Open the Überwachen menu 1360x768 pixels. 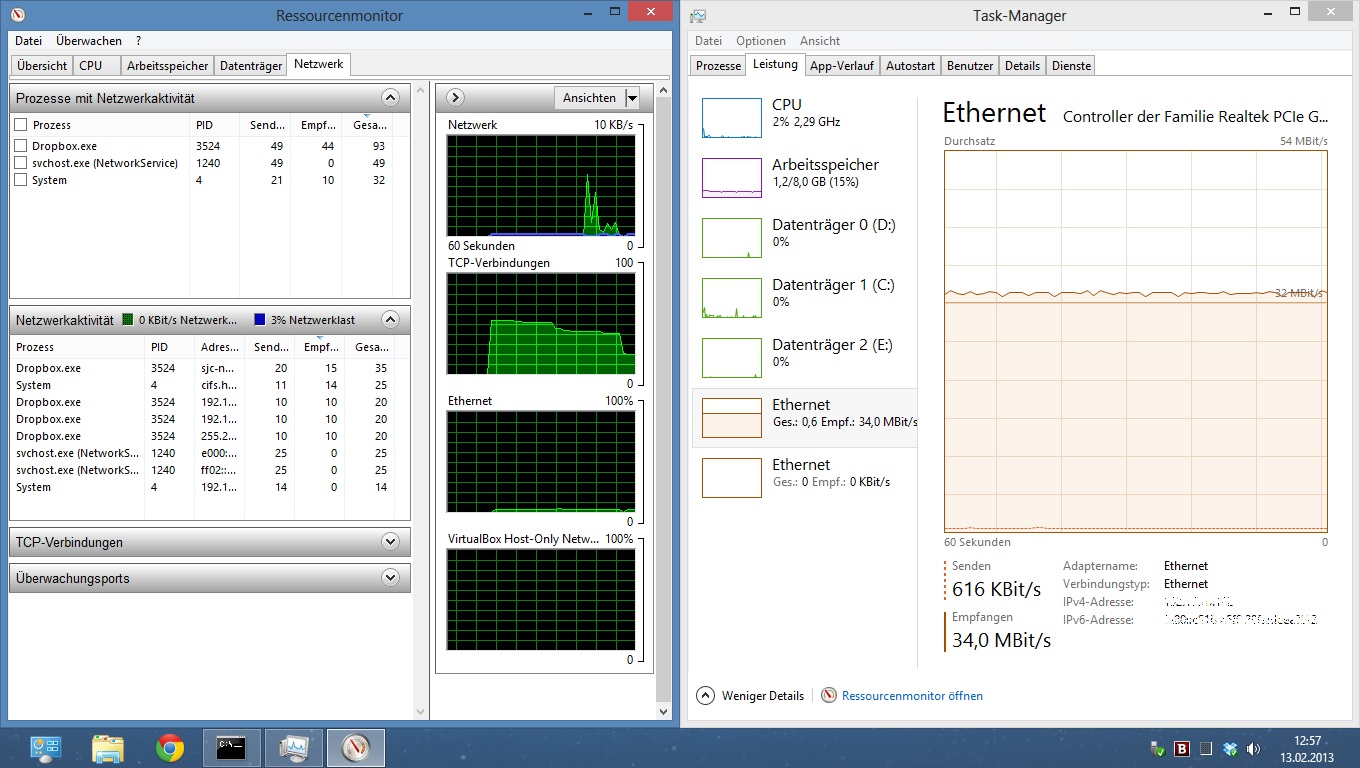pyautogui.click(x=89, y=41)
